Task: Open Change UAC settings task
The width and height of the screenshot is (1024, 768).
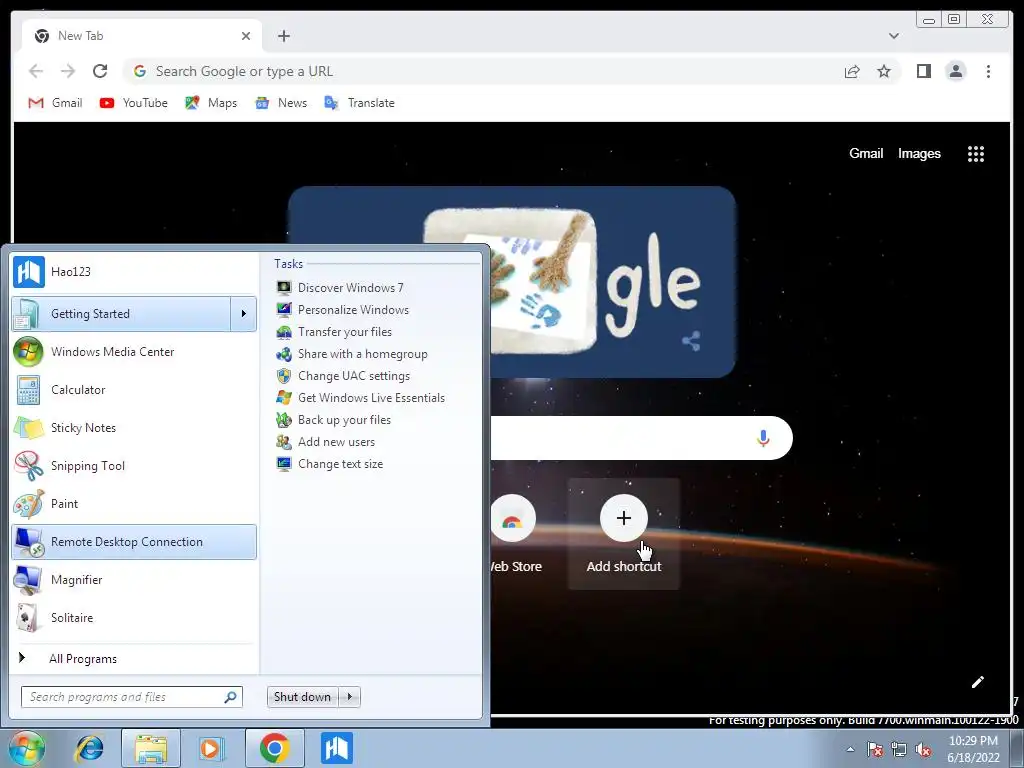Action: tap(344, 376)
